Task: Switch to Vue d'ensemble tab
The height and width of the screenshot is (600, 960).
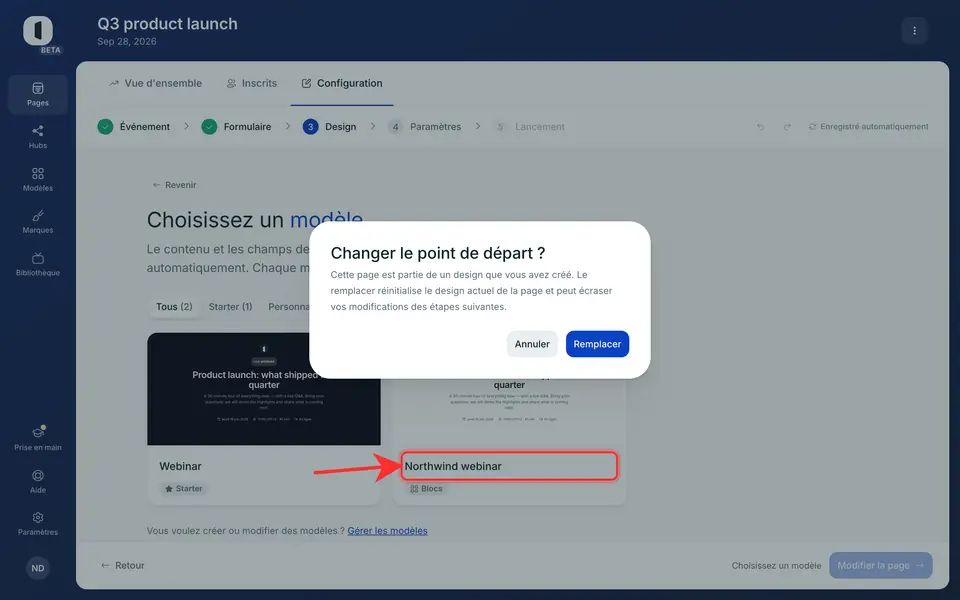Action: point(156,83)
